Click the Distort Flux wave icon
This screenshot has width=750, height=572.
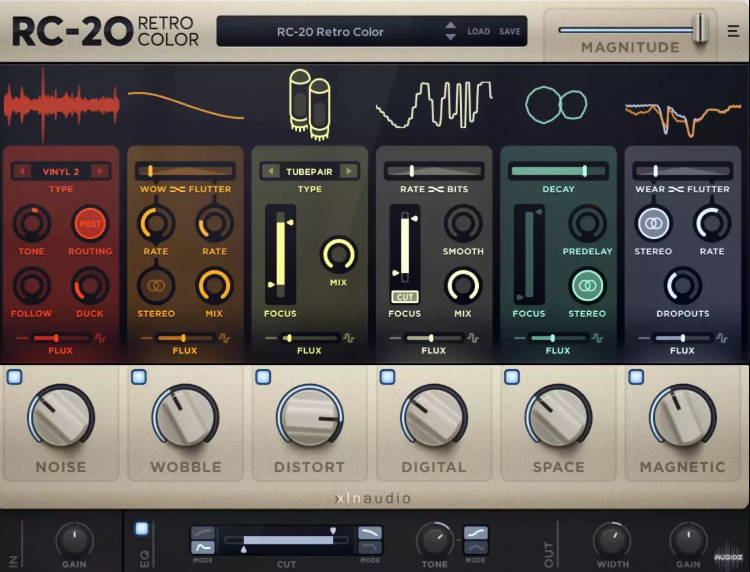point(349,338)
